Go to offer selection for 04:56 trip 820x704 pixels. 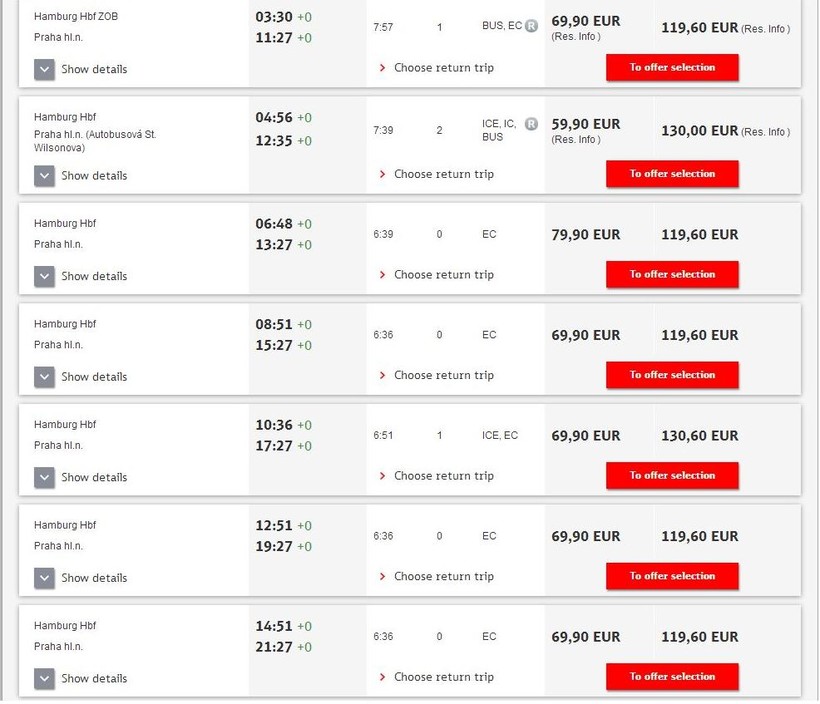[672, 174]
